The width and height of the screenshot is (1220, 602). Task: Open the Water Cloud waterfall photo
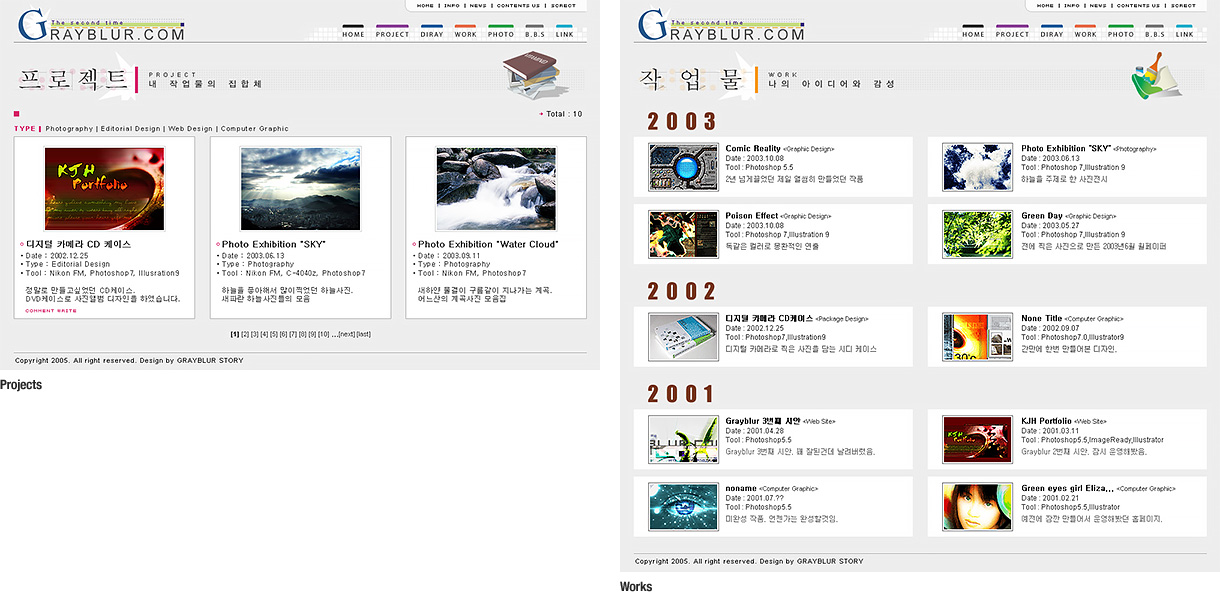tap(496, 189)
